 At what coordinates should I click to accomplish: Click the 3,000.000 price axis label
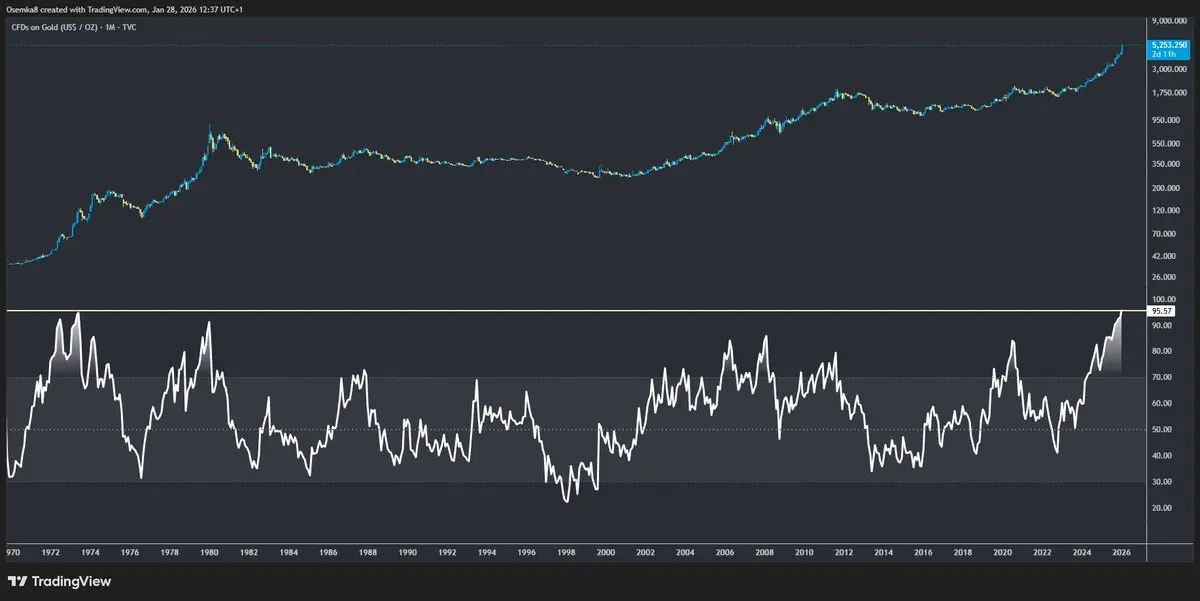[1168, 70]
